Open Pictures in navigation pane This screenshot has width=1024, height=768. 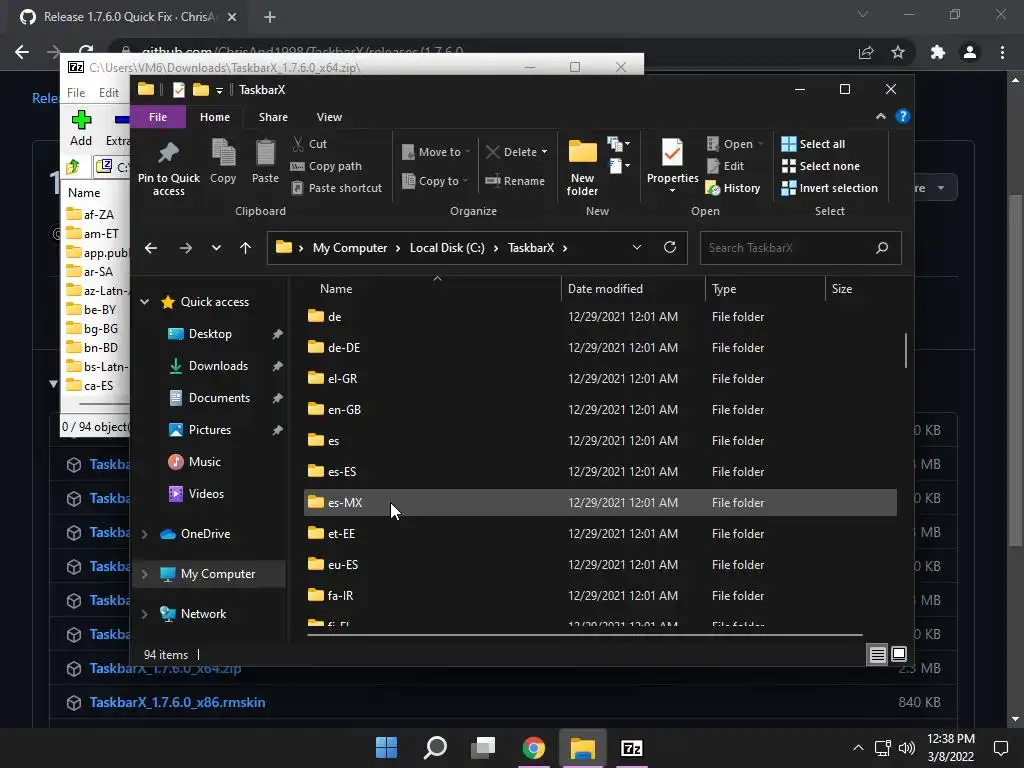coord(209,430)
